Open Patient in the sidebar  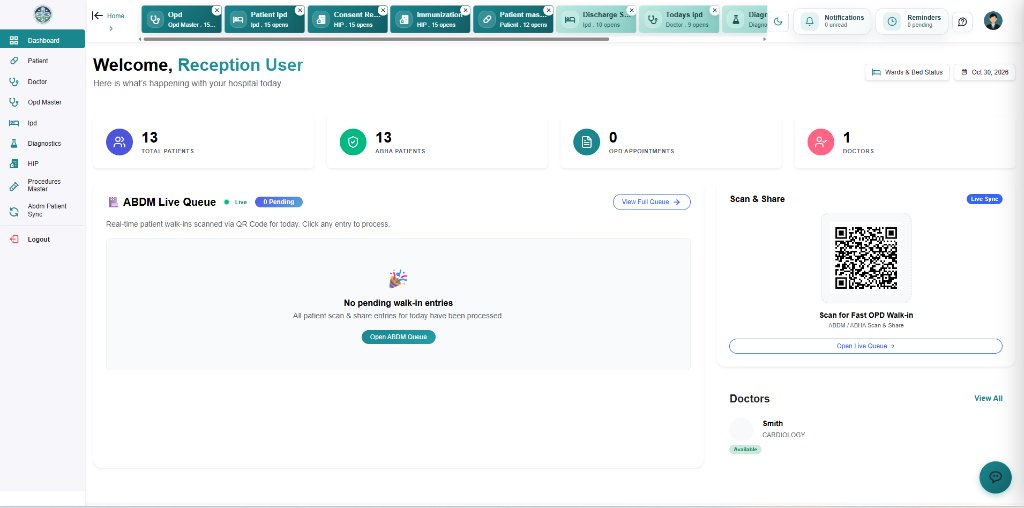coord(42,61)
